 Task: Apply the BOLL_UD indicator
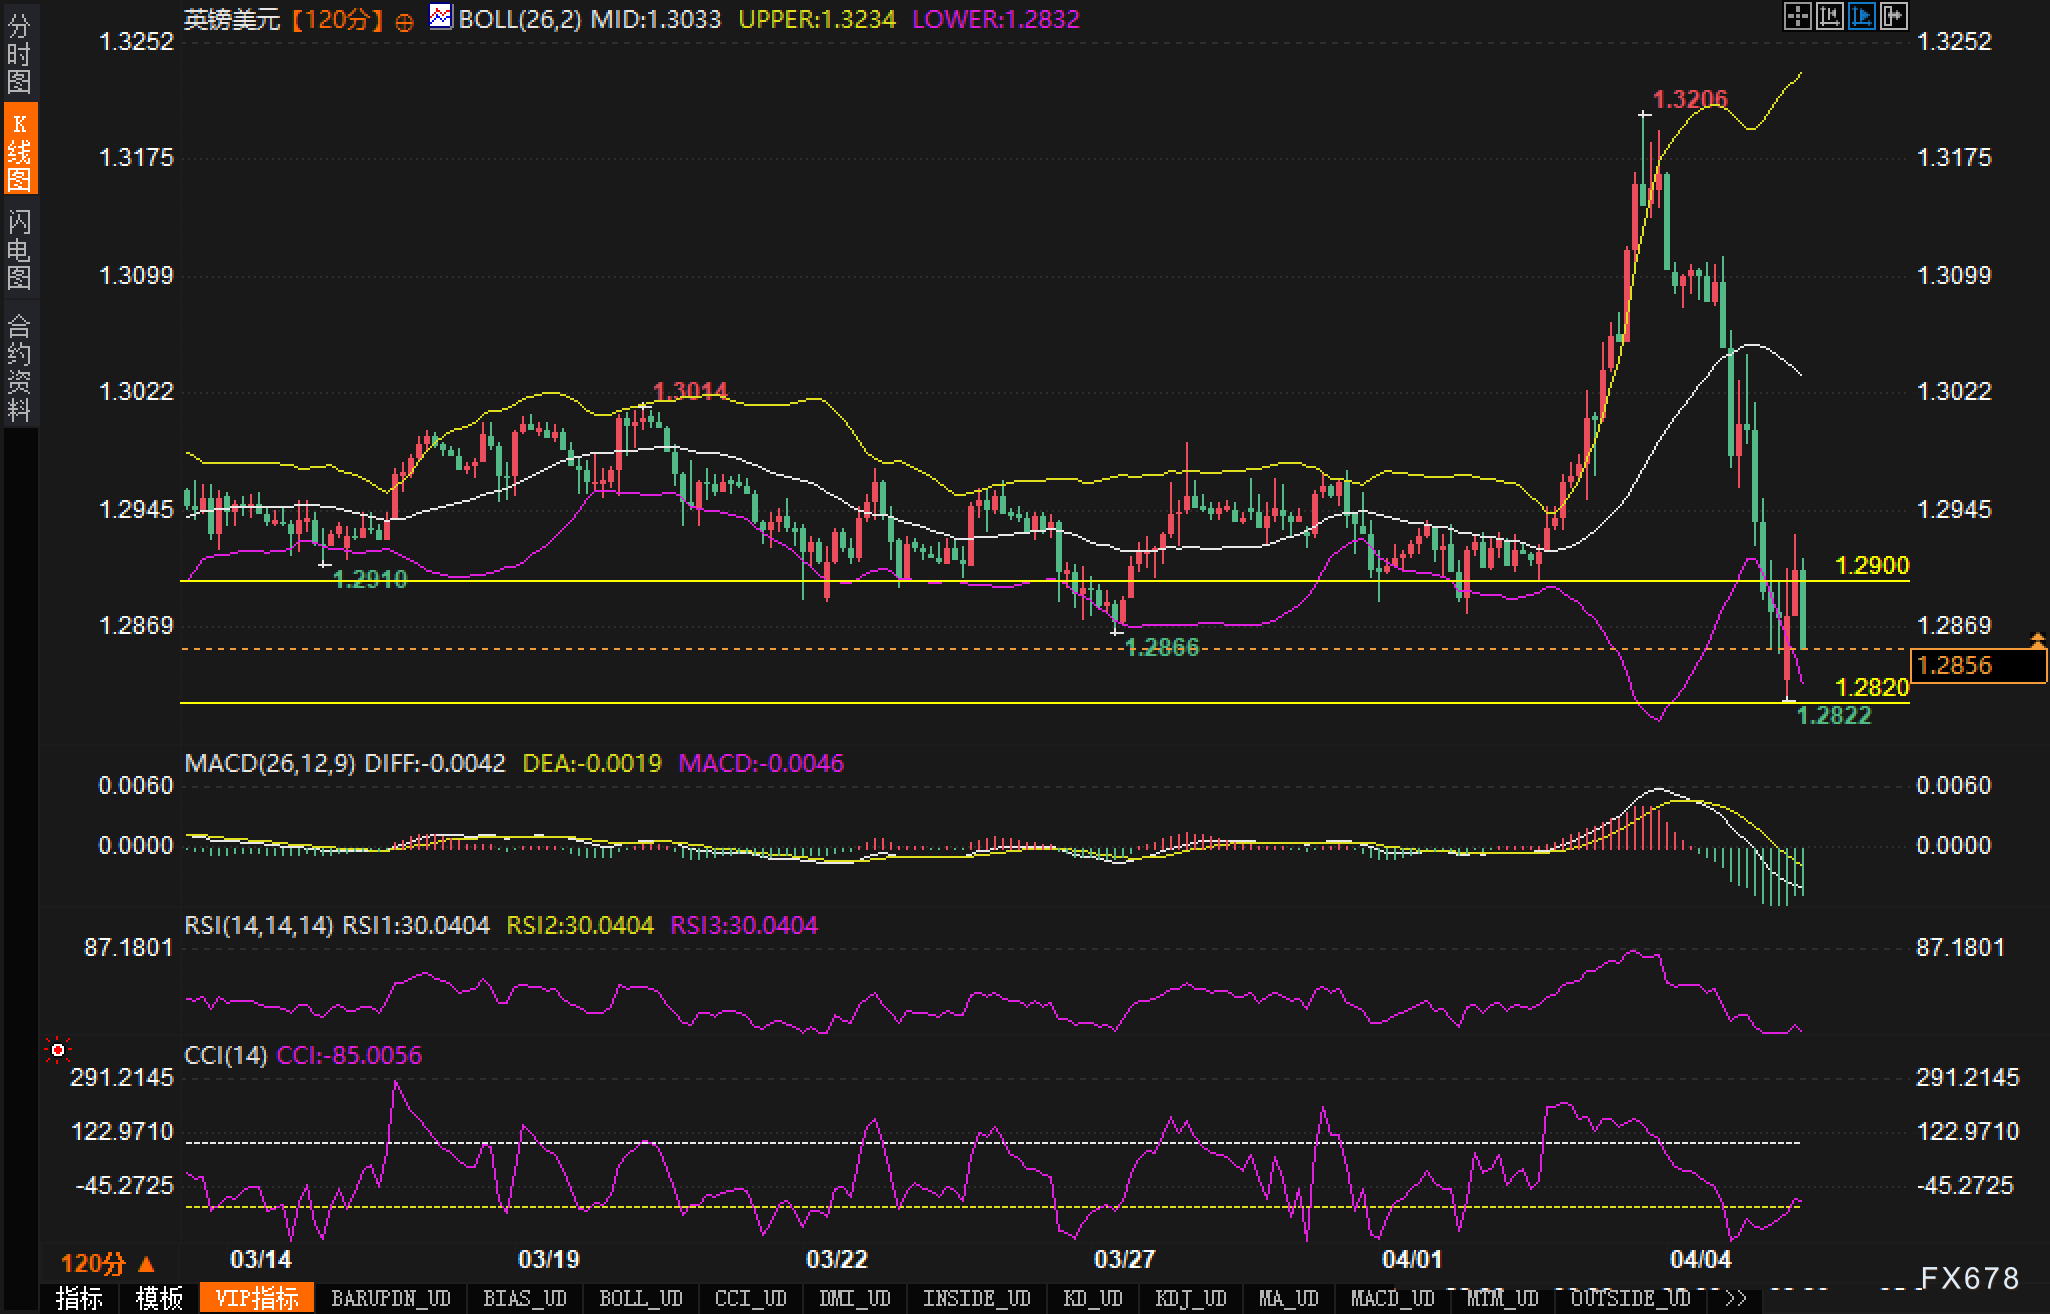[640, 1298]
